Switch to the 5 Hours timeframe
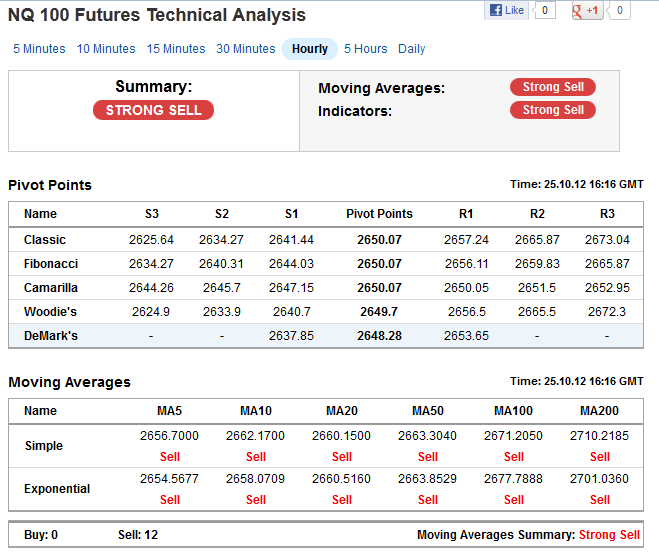This screenshot has width=659, height=560. [x=366, y=49]
